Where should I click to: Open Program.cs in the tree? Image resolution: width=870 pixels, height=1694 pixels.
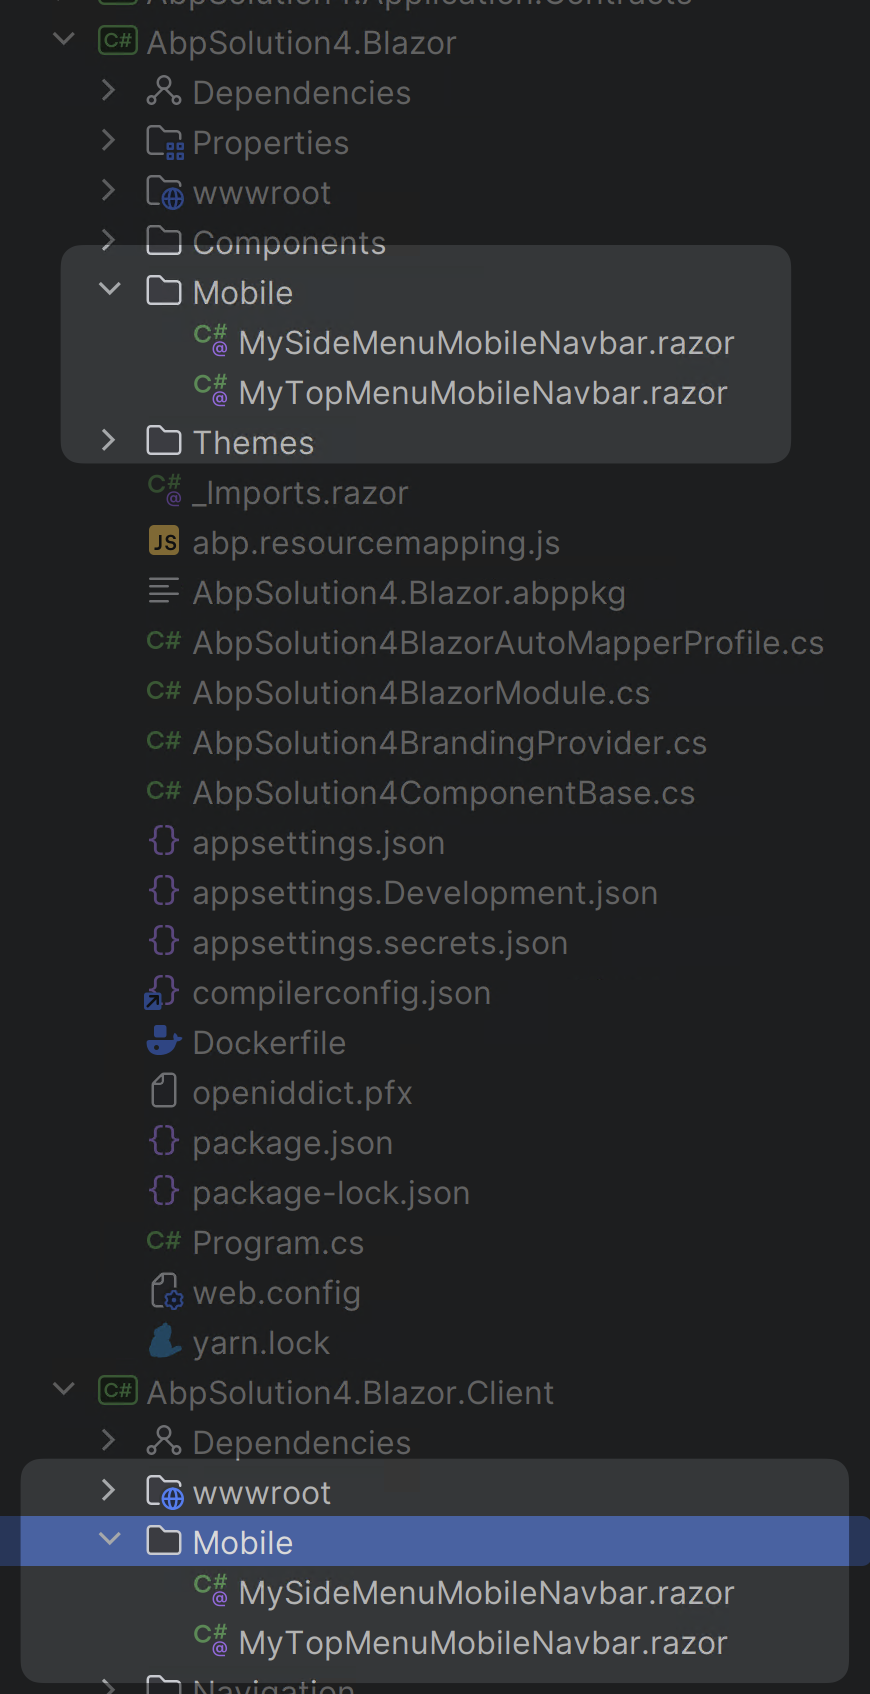[x=278, y=1242]
